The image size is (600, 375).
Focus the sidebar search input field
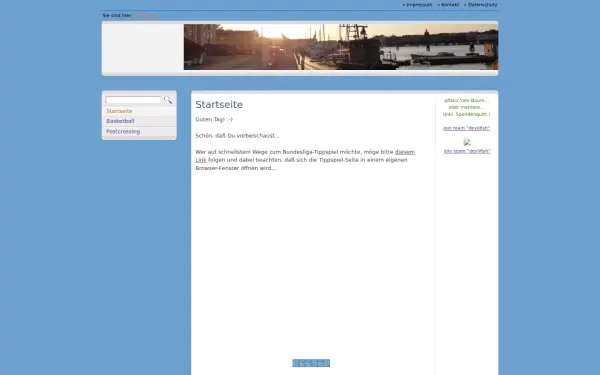[133, 100]
